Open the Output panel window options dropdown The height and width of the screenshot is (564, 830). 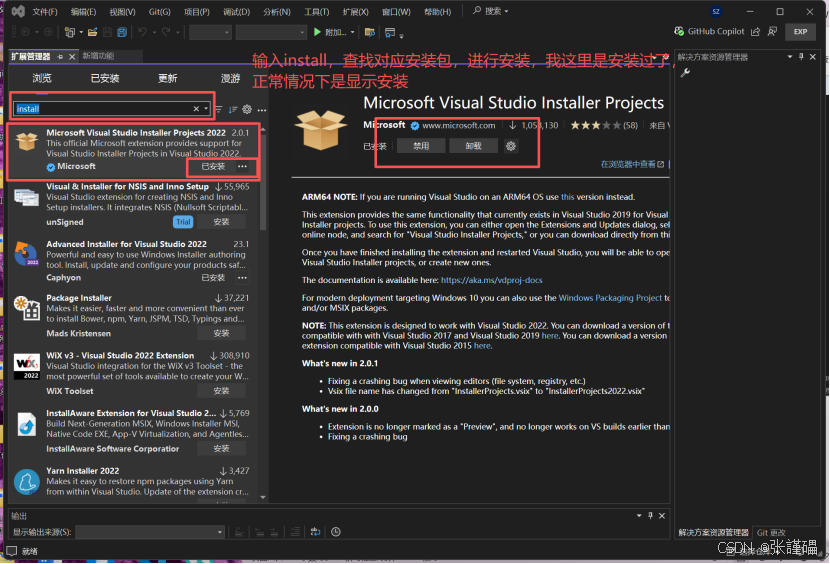[x=639, y=516]
